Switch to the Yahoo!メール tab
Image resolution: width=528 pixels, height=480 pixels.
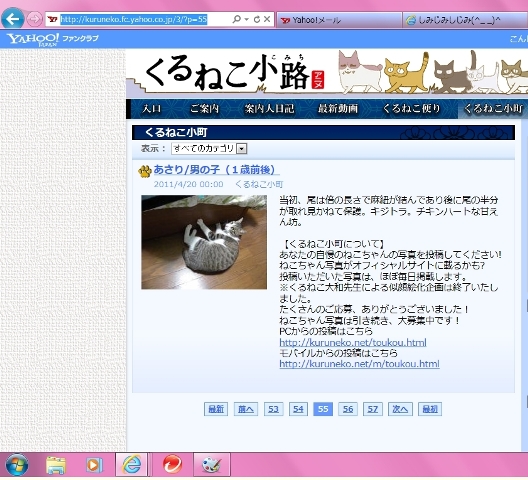(x=338, y=20)
